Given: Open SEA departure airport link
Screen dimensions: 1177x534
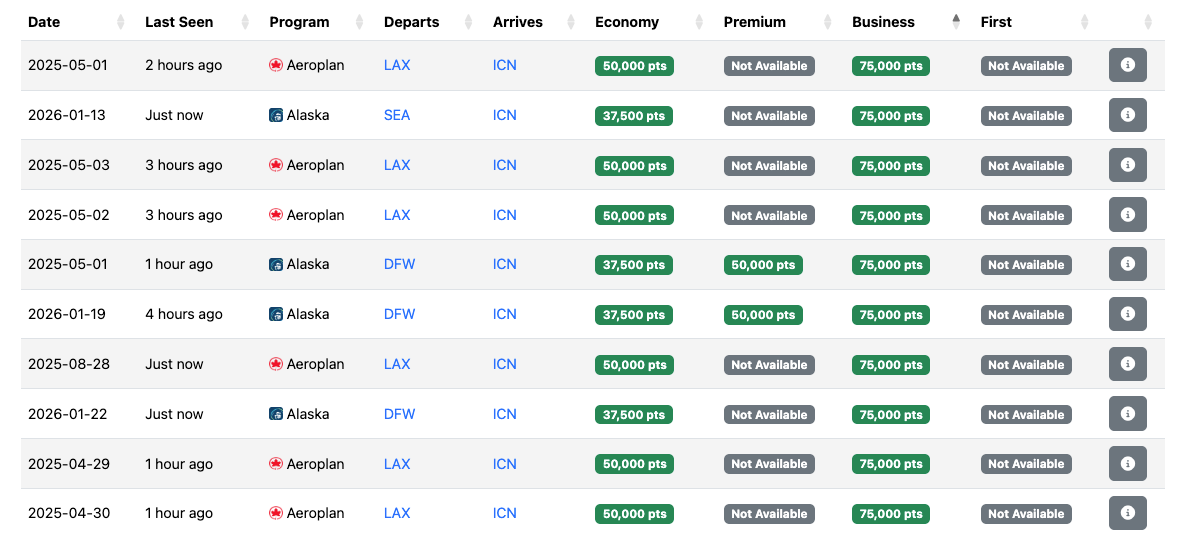Looking at the screenshot, I should 397,115.
